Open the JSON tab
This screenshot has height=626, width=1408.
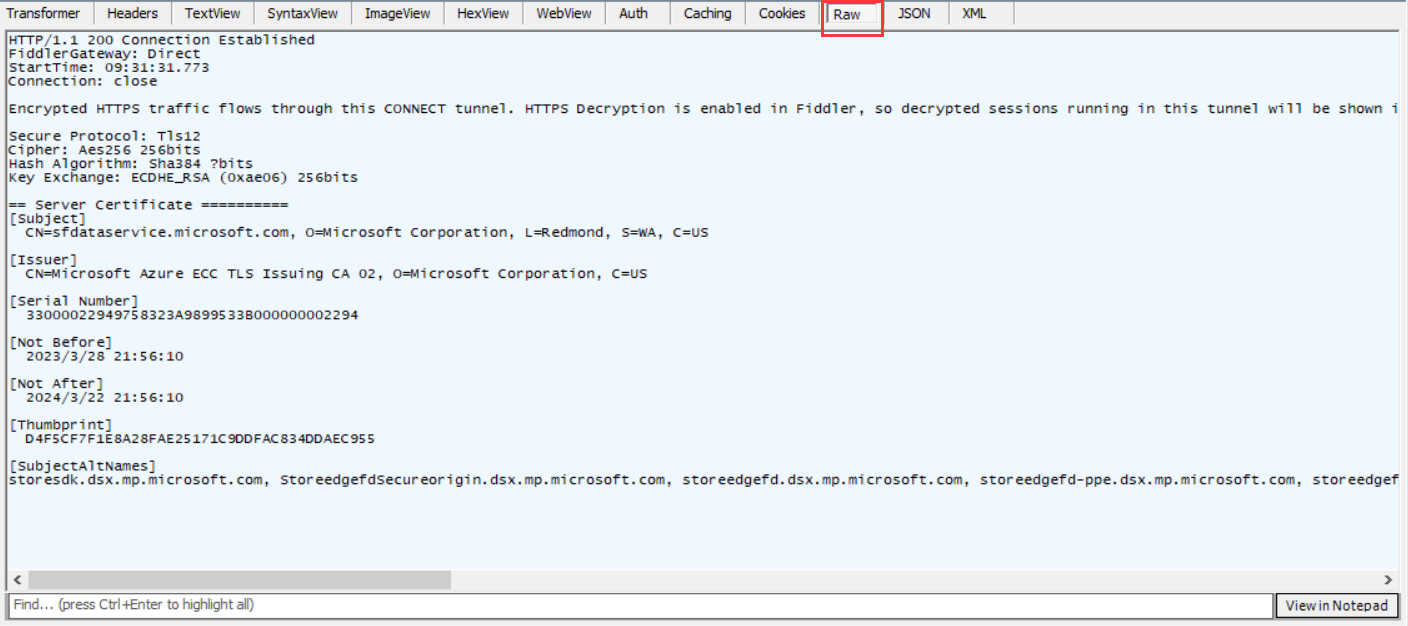(x=913, y=13)
